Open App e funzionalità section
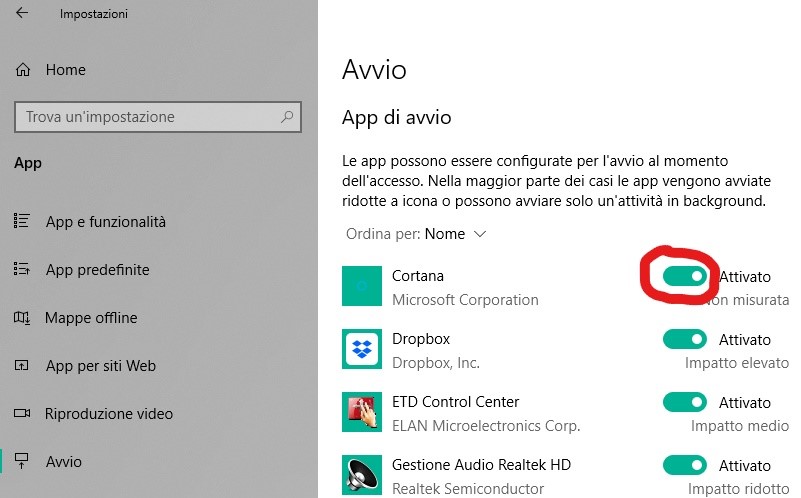The height and width of the screenshot is (498, 801). (106, 222)
